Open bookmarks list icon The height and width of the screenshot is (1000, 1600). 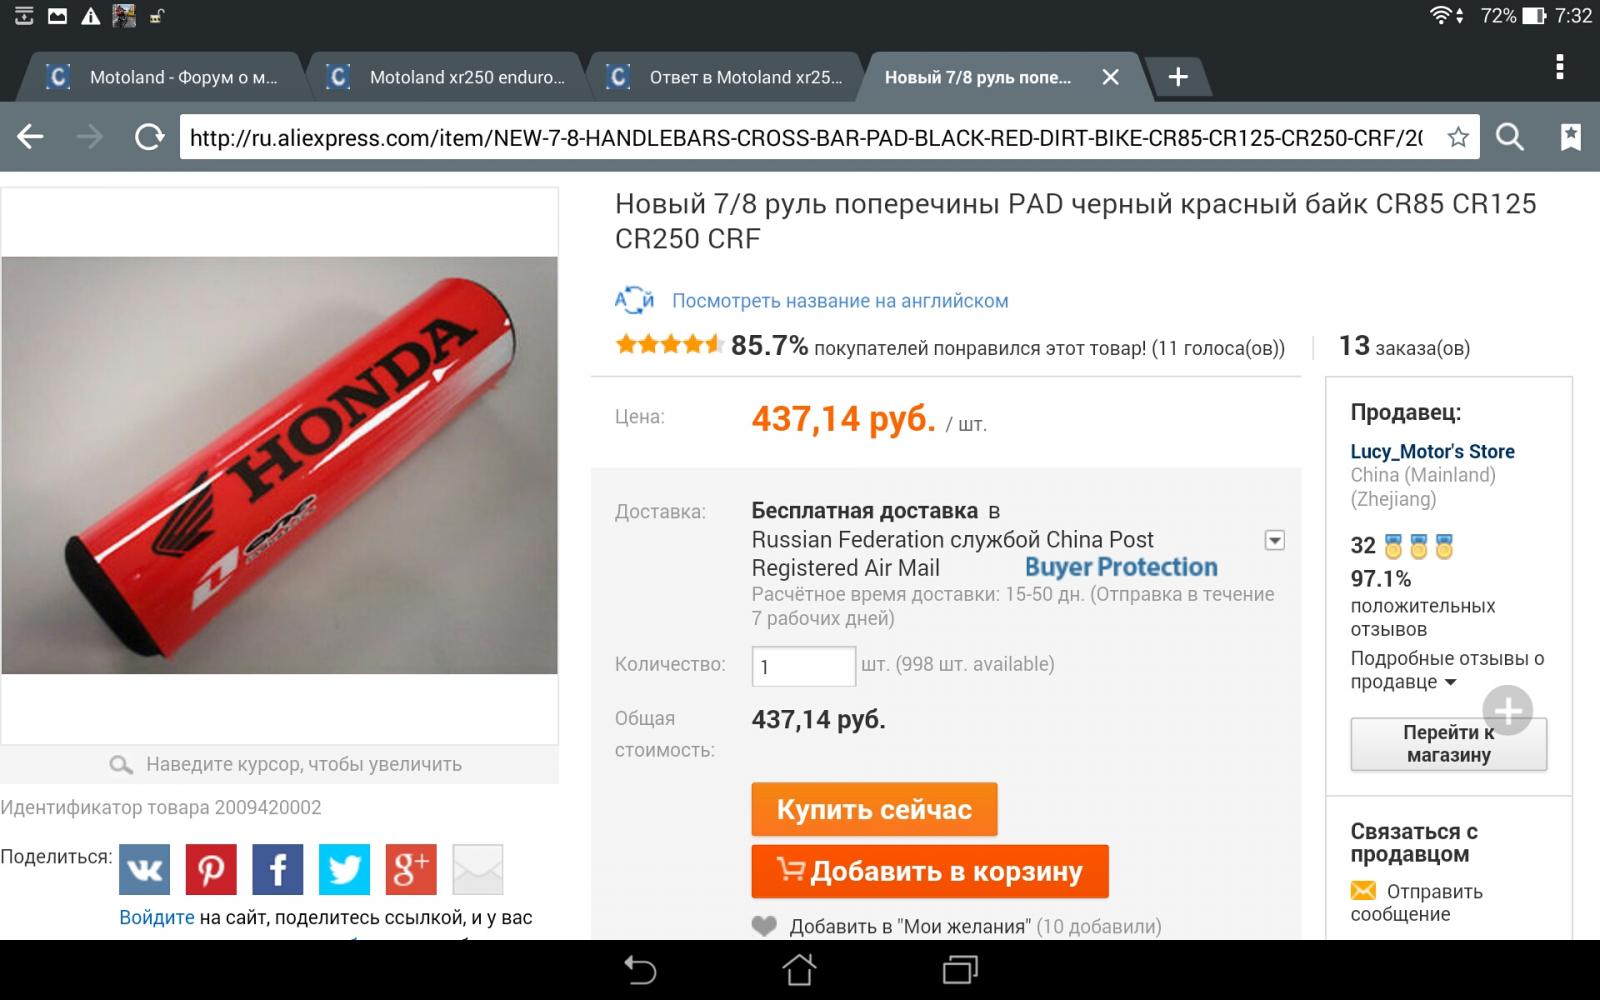(x=1571, y=137)
